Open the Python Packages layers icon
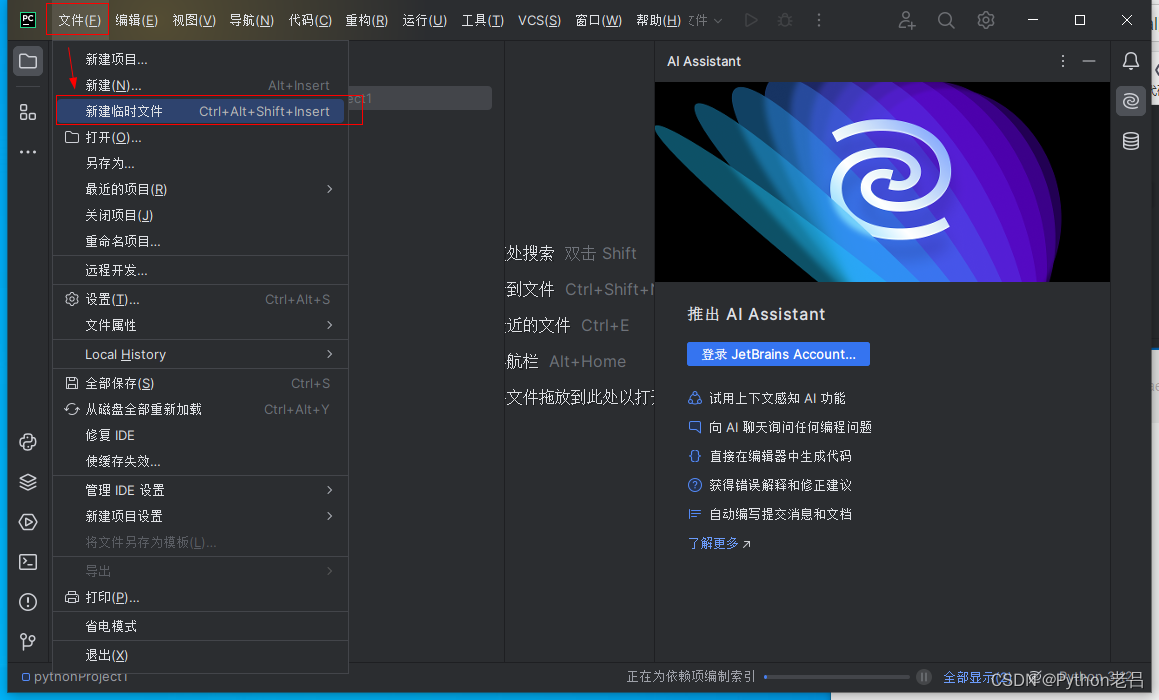Screen dimensions: 1159x700 coord(28,482)
